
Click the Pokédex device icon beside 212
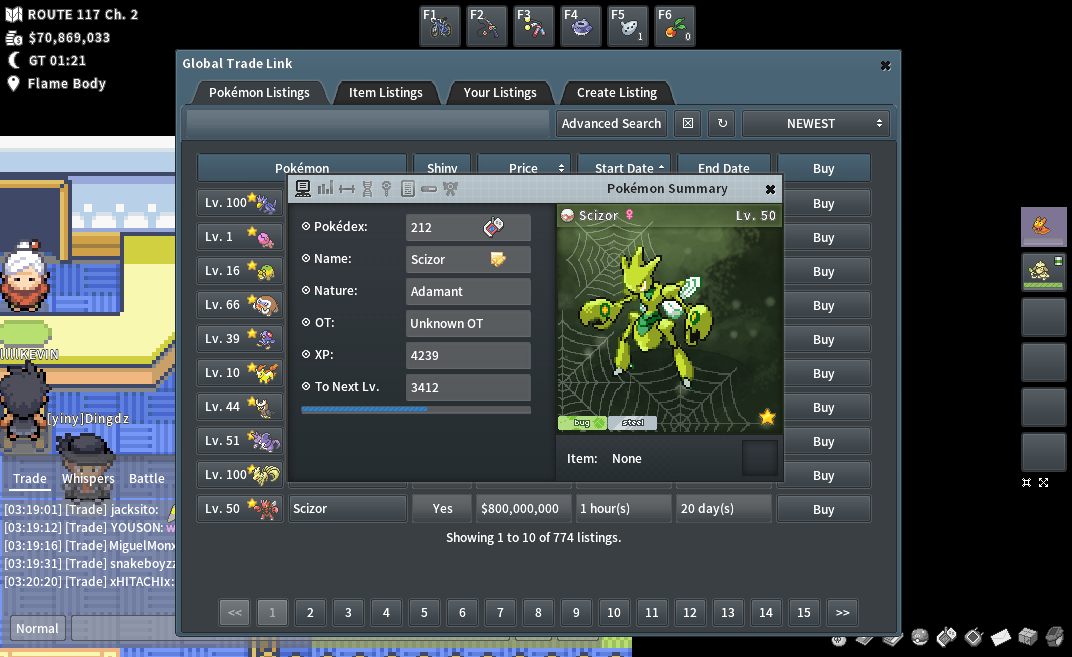[x=493, y=227]
